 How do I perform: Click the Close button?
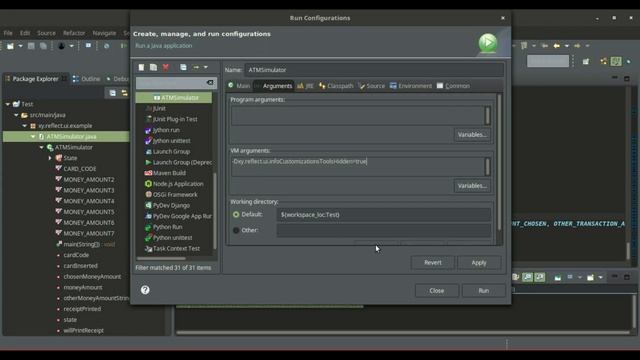click(x=437, y=291)
